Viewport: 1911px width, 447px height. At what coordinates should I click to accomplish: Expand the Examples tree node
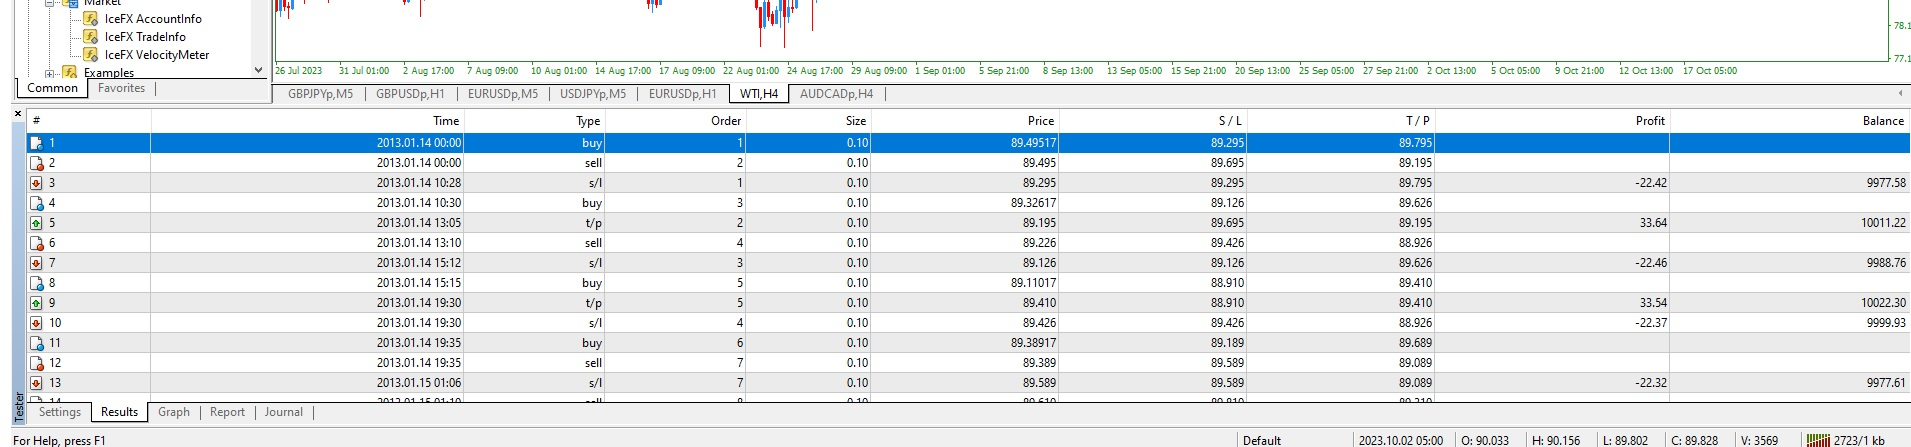tap(50, 73)
